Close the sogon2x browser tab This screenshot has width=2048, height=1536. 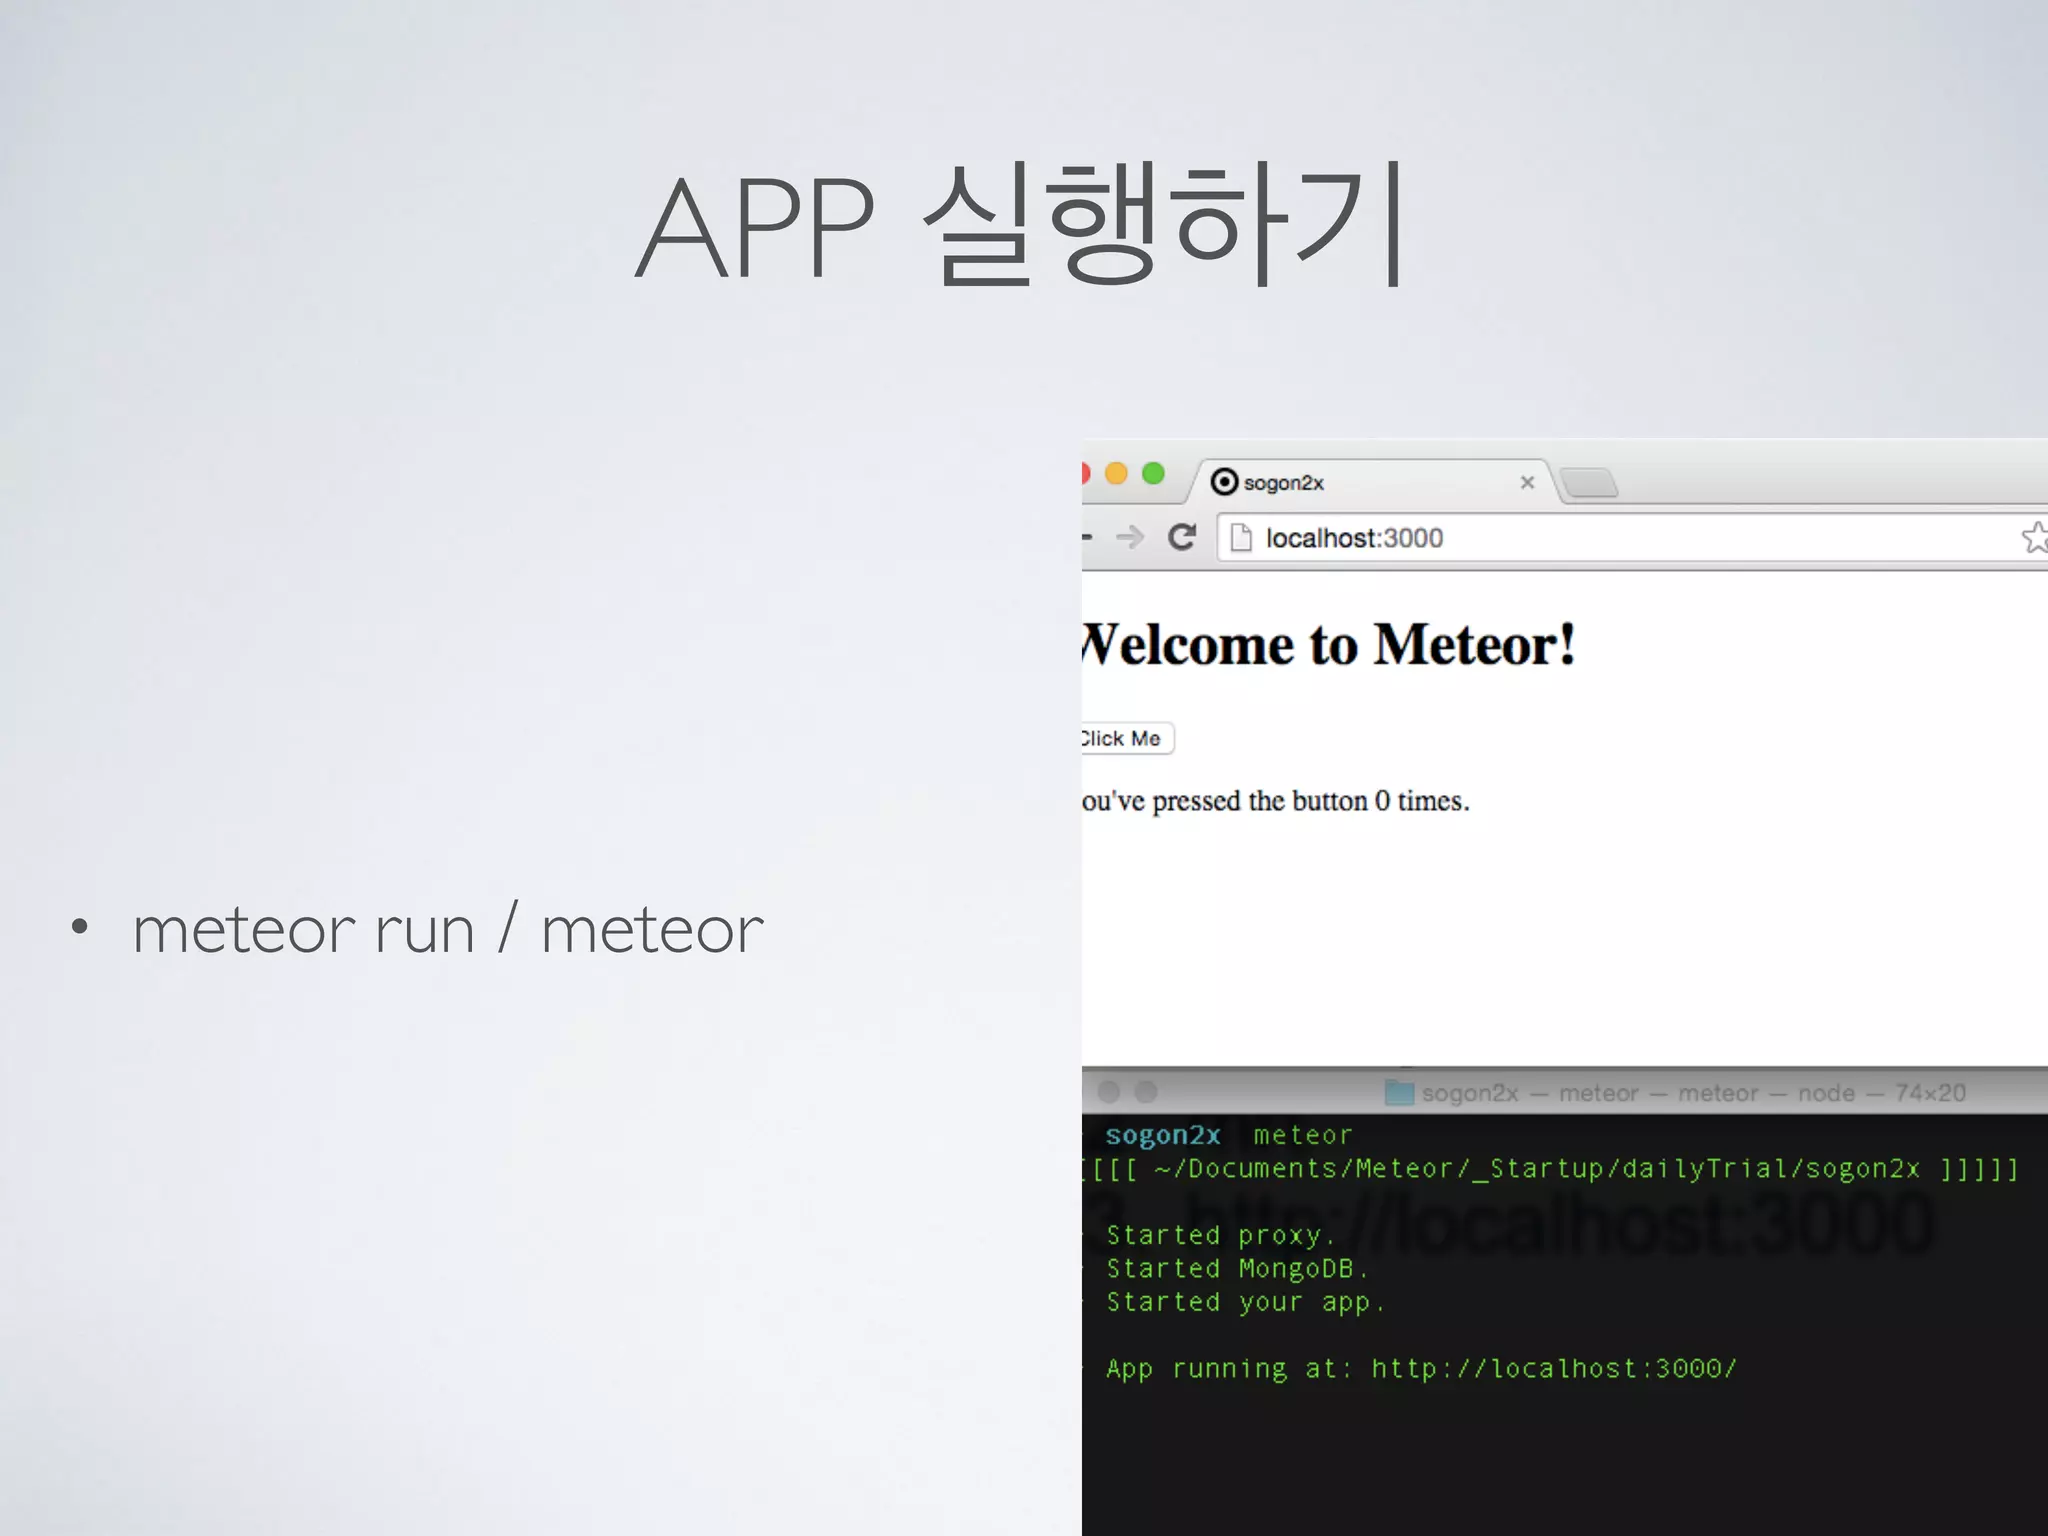(1527, 482)
